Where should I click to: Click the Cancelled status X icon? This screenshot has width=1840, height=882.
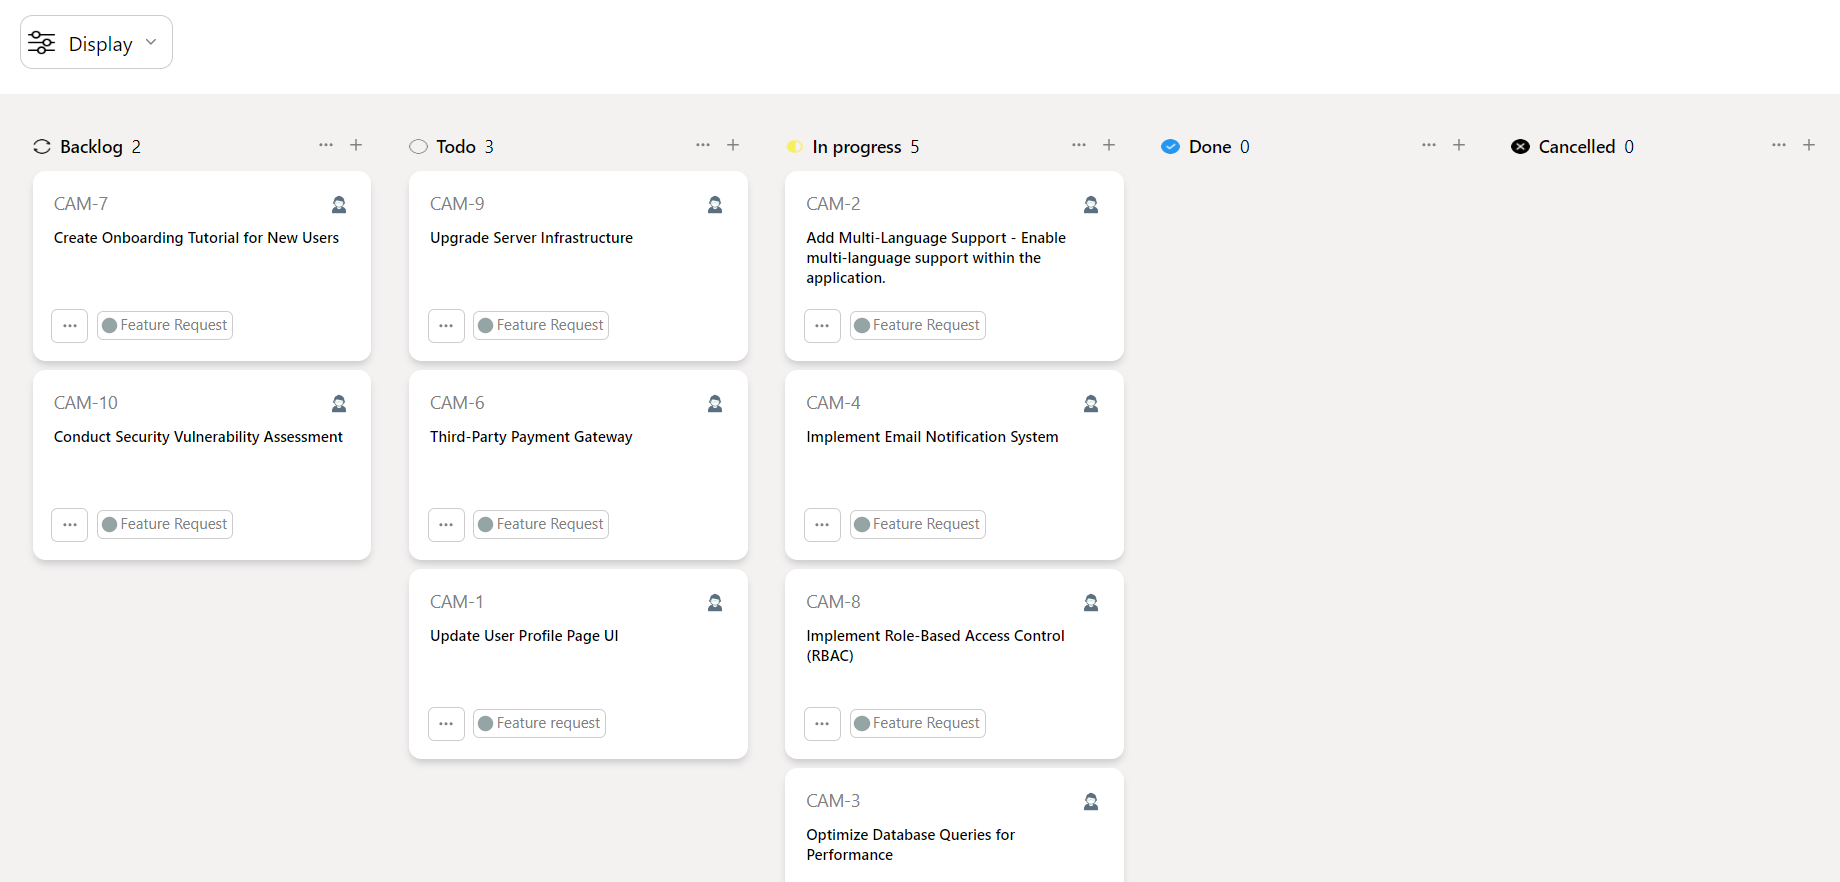click(x=1520, y=147)
